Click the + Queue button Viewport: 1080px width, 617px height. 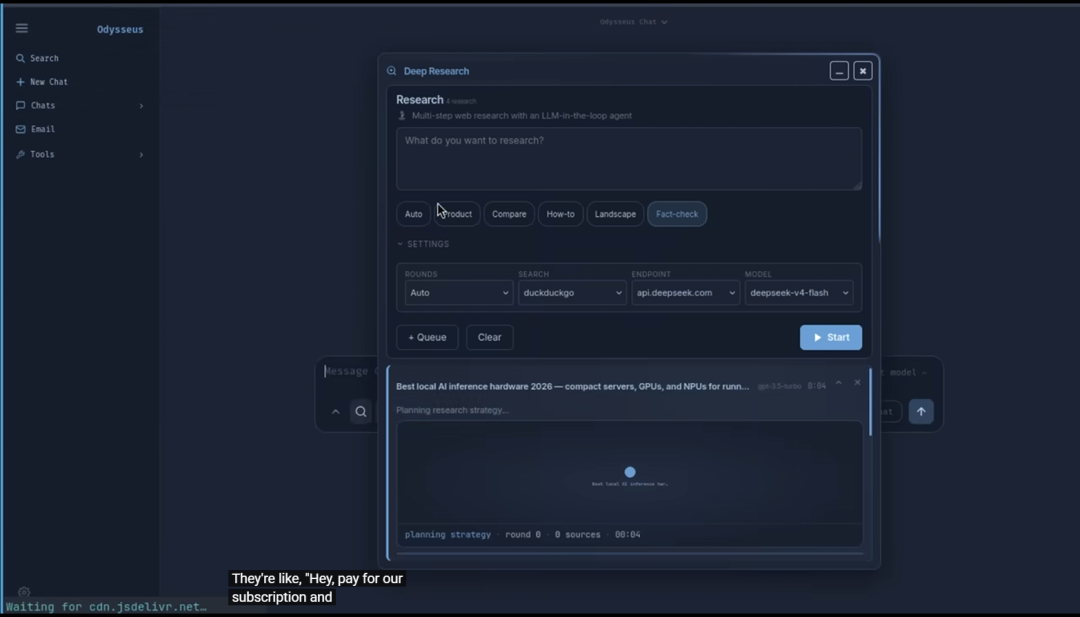[x=427, y=337]
